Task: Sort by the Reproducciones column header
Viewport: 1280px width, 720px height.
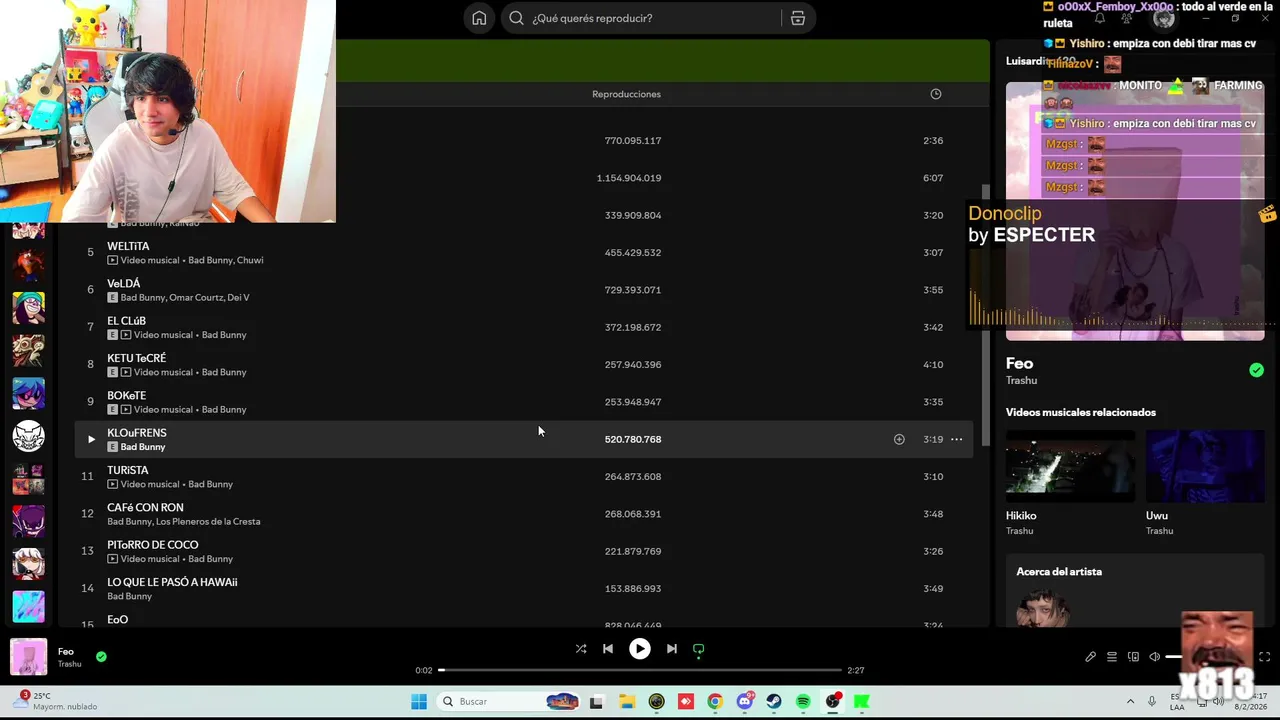Action: tap(626, 94)
